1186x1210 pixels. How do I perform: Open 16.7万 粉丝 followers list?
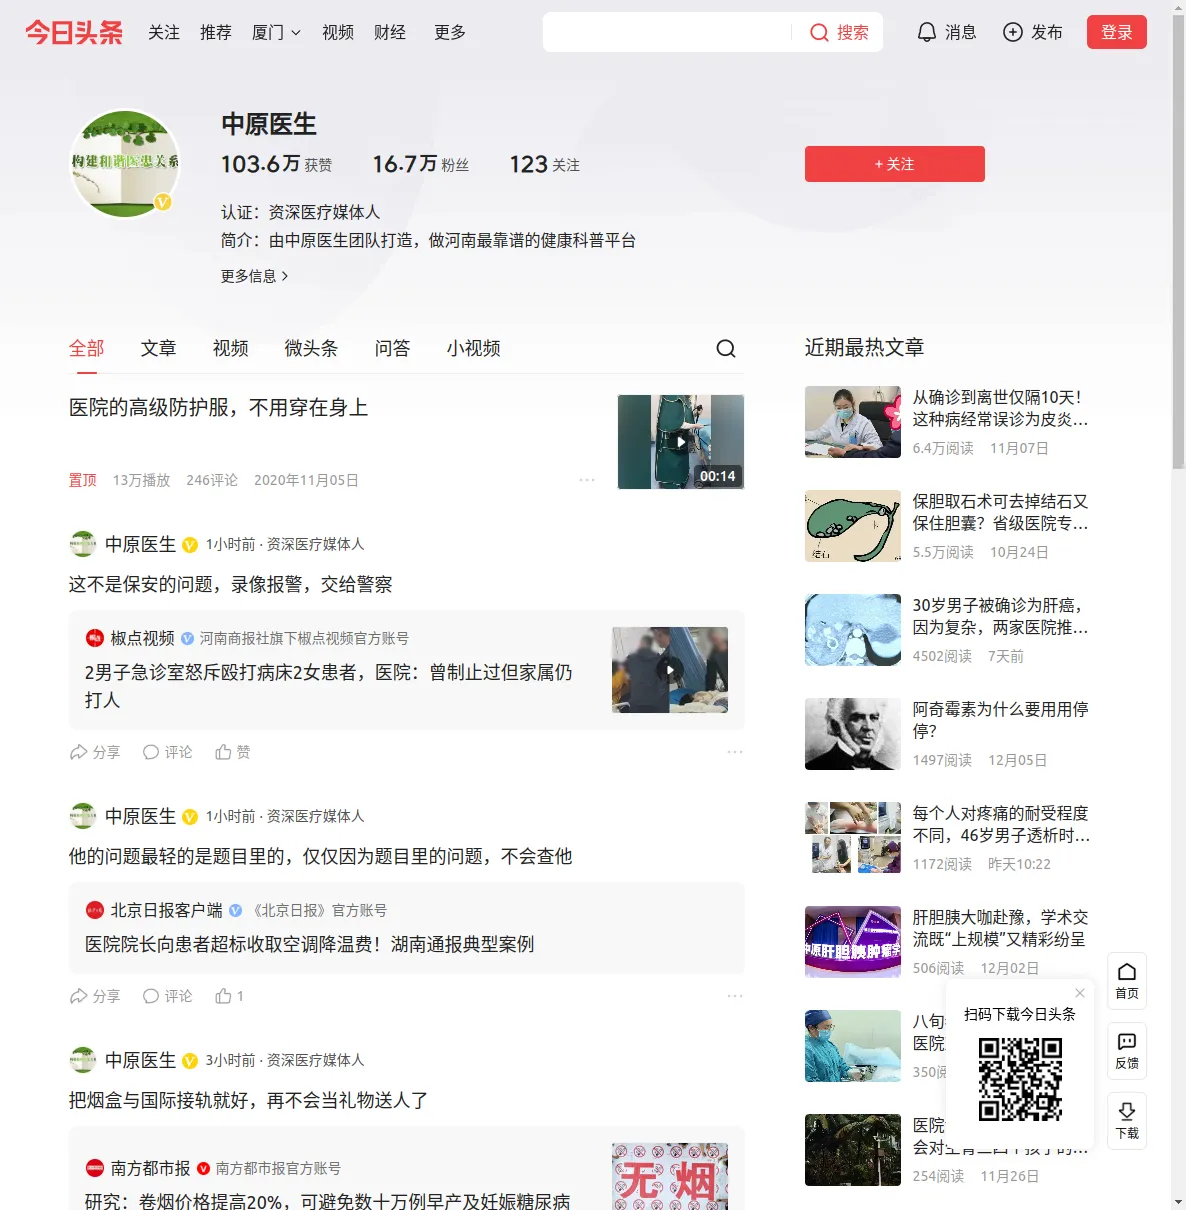tap(421, 164)
